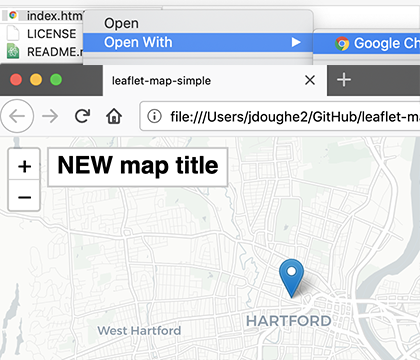Click the site info icon in address bar

coord(154,116)
